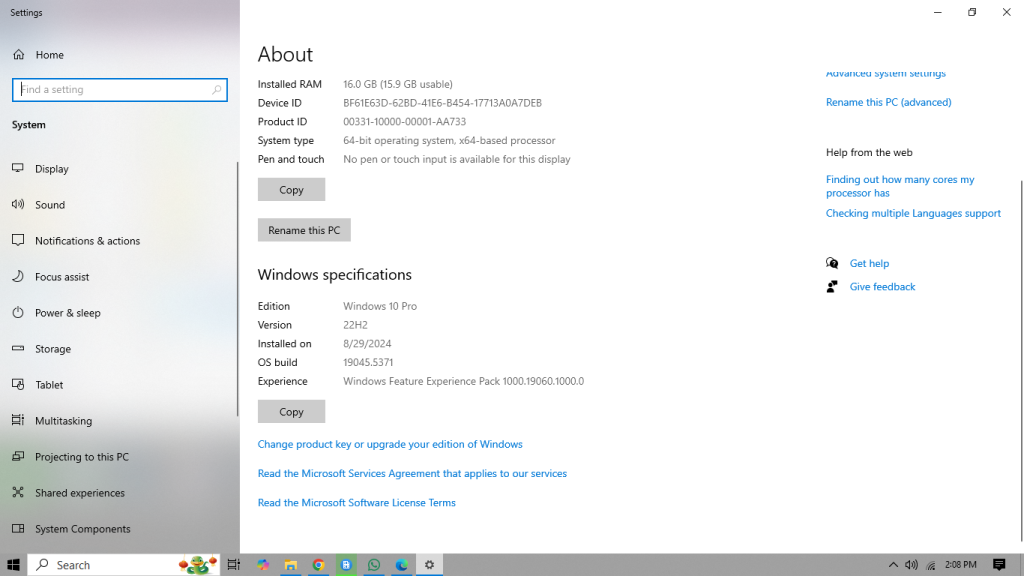The image size is (1024, 576).
Task: Open Microsoft Software License Terms link
Action: click(x=357, y=503)
